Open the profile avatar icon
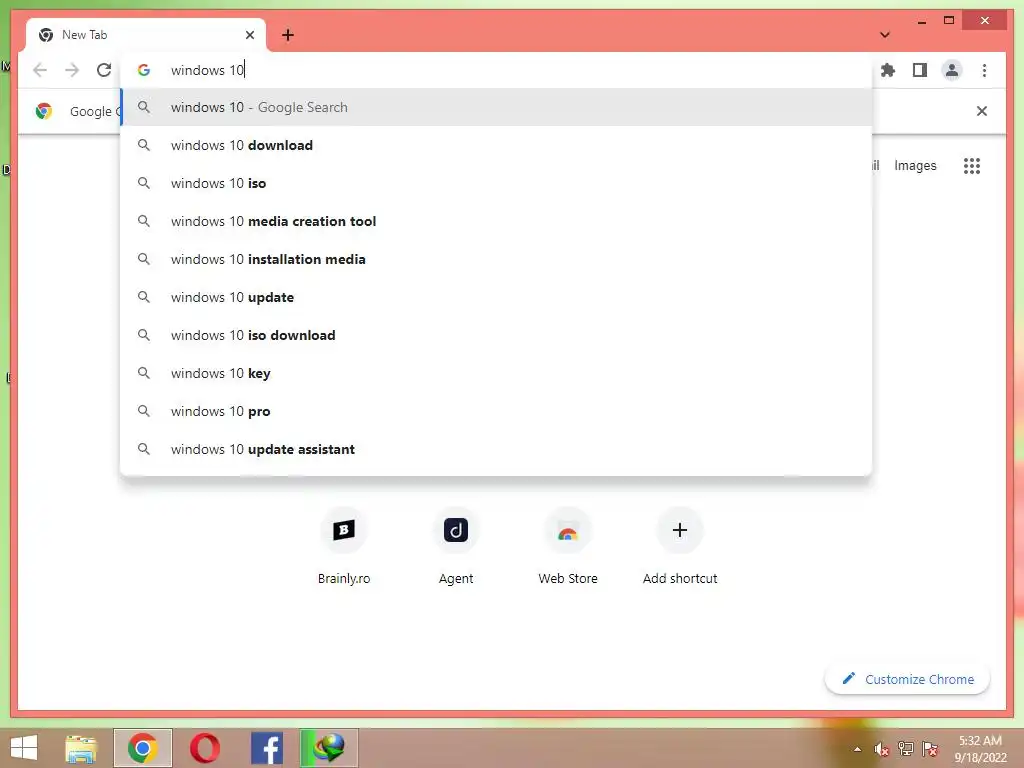 point(952,70)
